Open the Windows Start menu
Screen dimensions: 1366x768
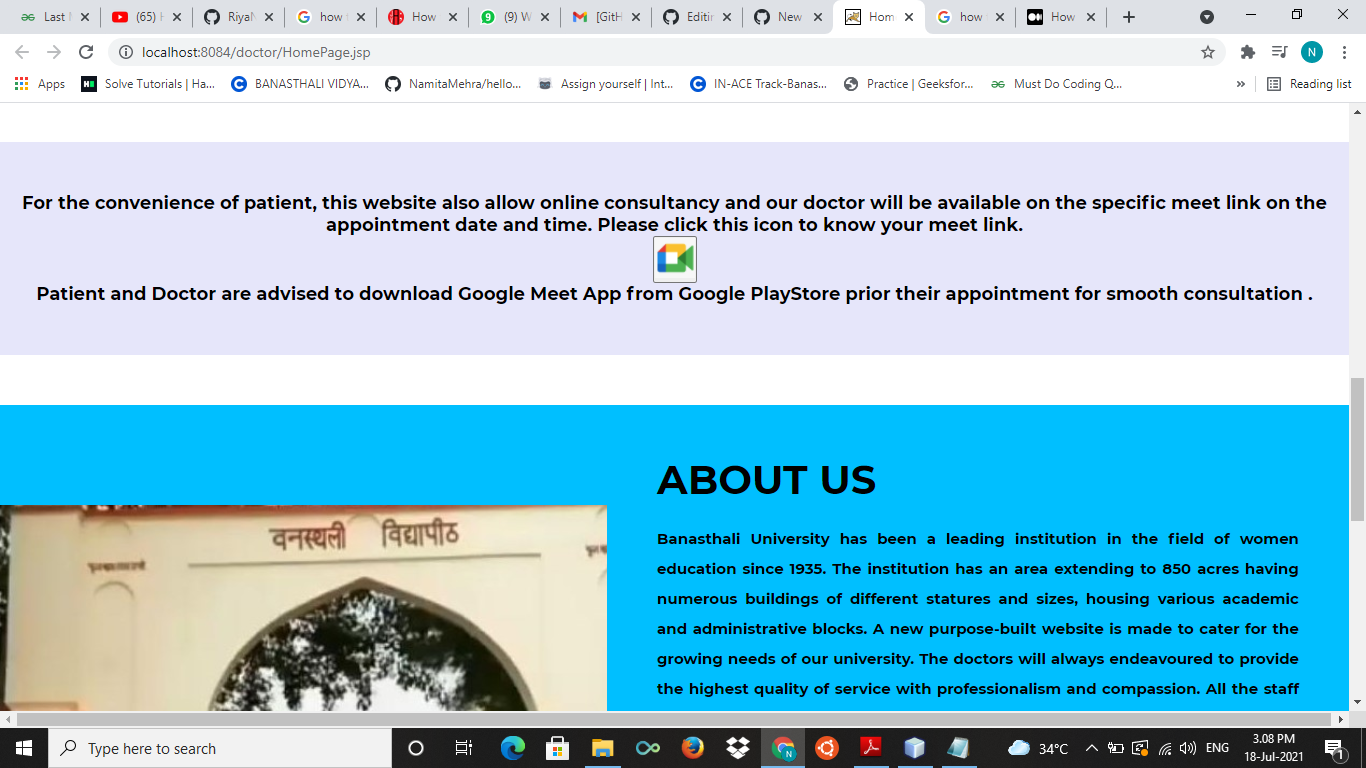24,748
